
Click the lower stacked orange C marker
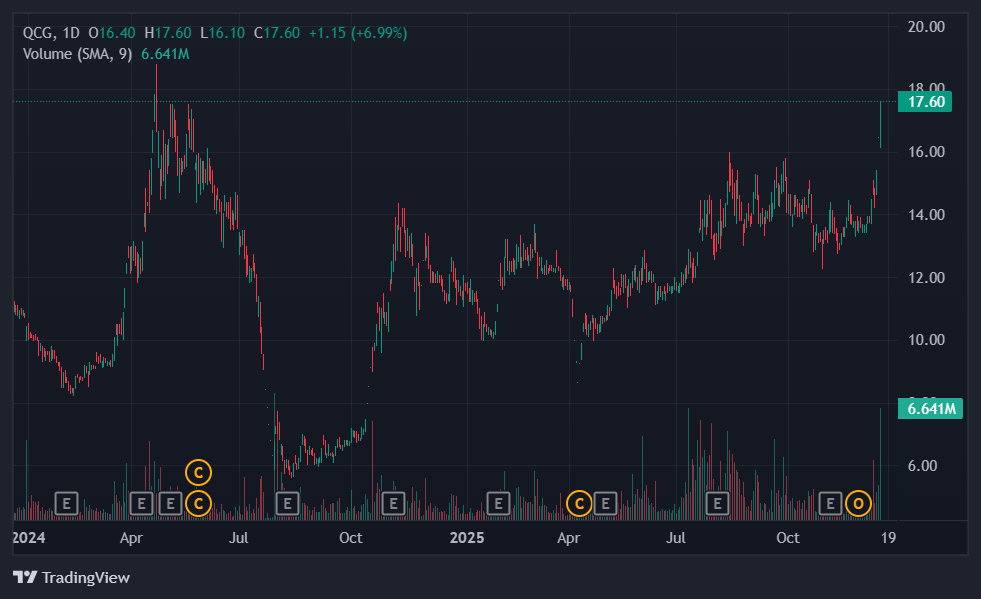point(199,503)
